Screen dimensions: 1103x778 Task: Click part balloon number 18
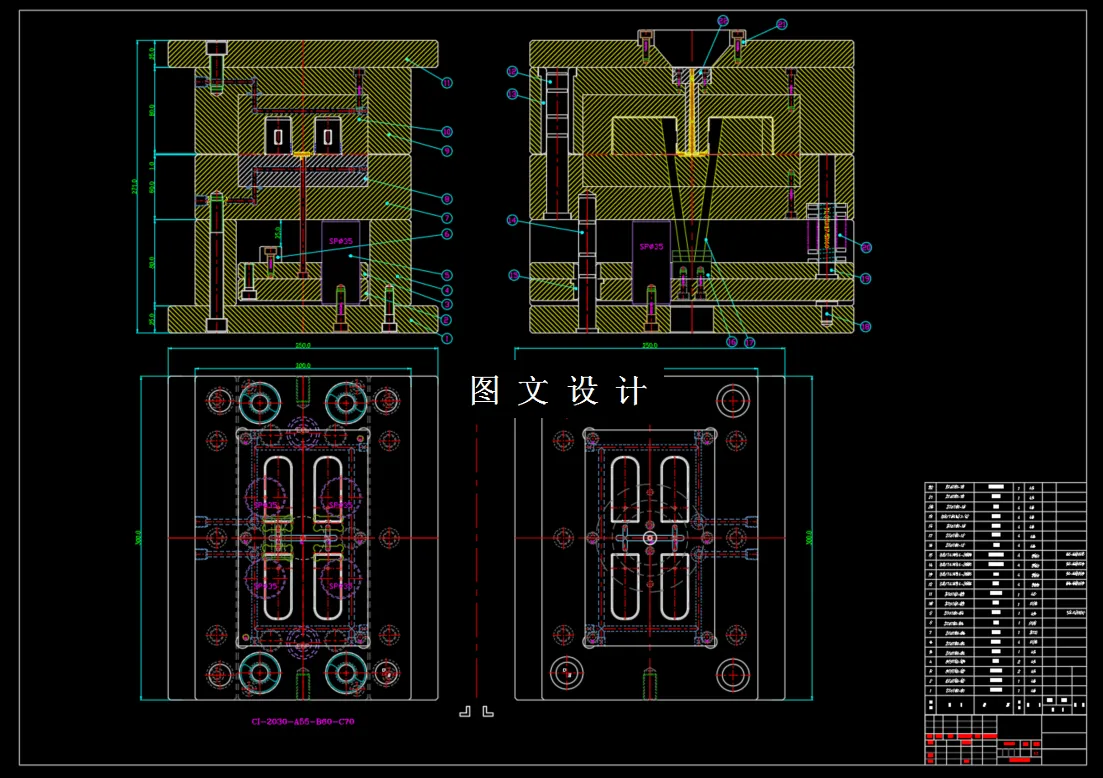pyautogui.click(x=865, y=326)
